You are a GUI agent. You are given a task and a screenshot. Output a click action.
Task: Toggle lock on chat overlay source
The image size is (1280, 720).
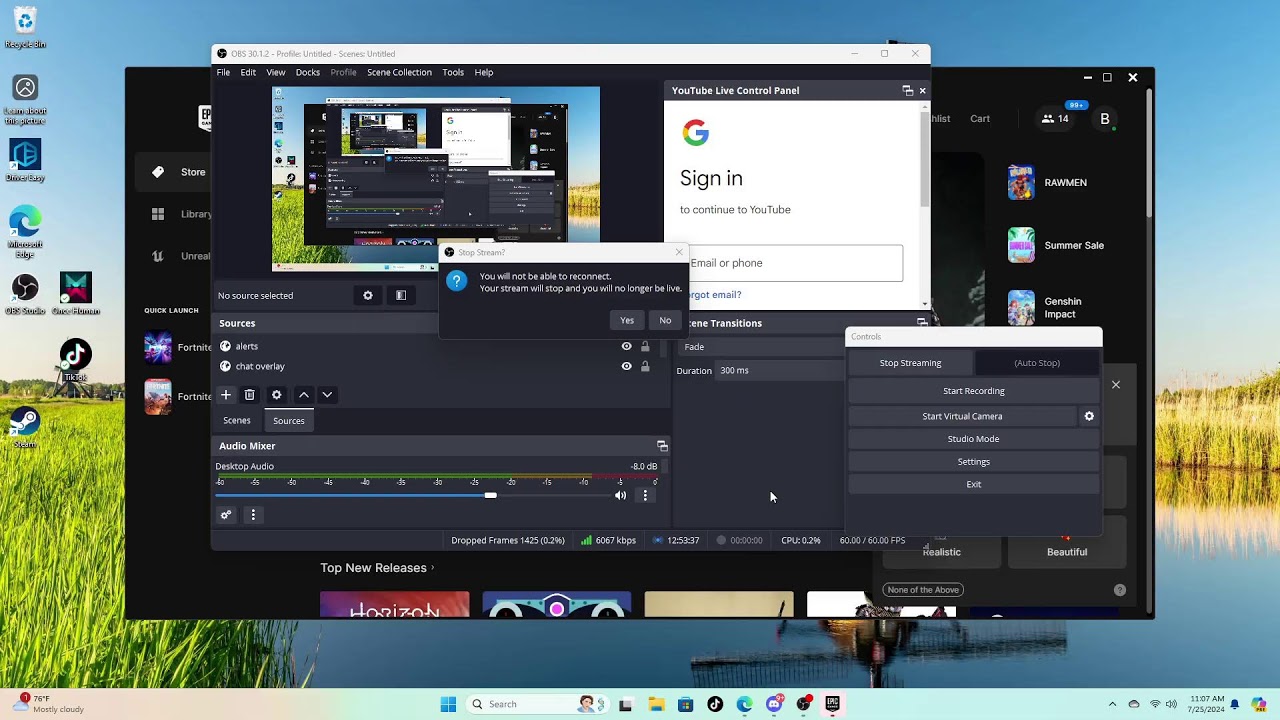tap(645, 366)
